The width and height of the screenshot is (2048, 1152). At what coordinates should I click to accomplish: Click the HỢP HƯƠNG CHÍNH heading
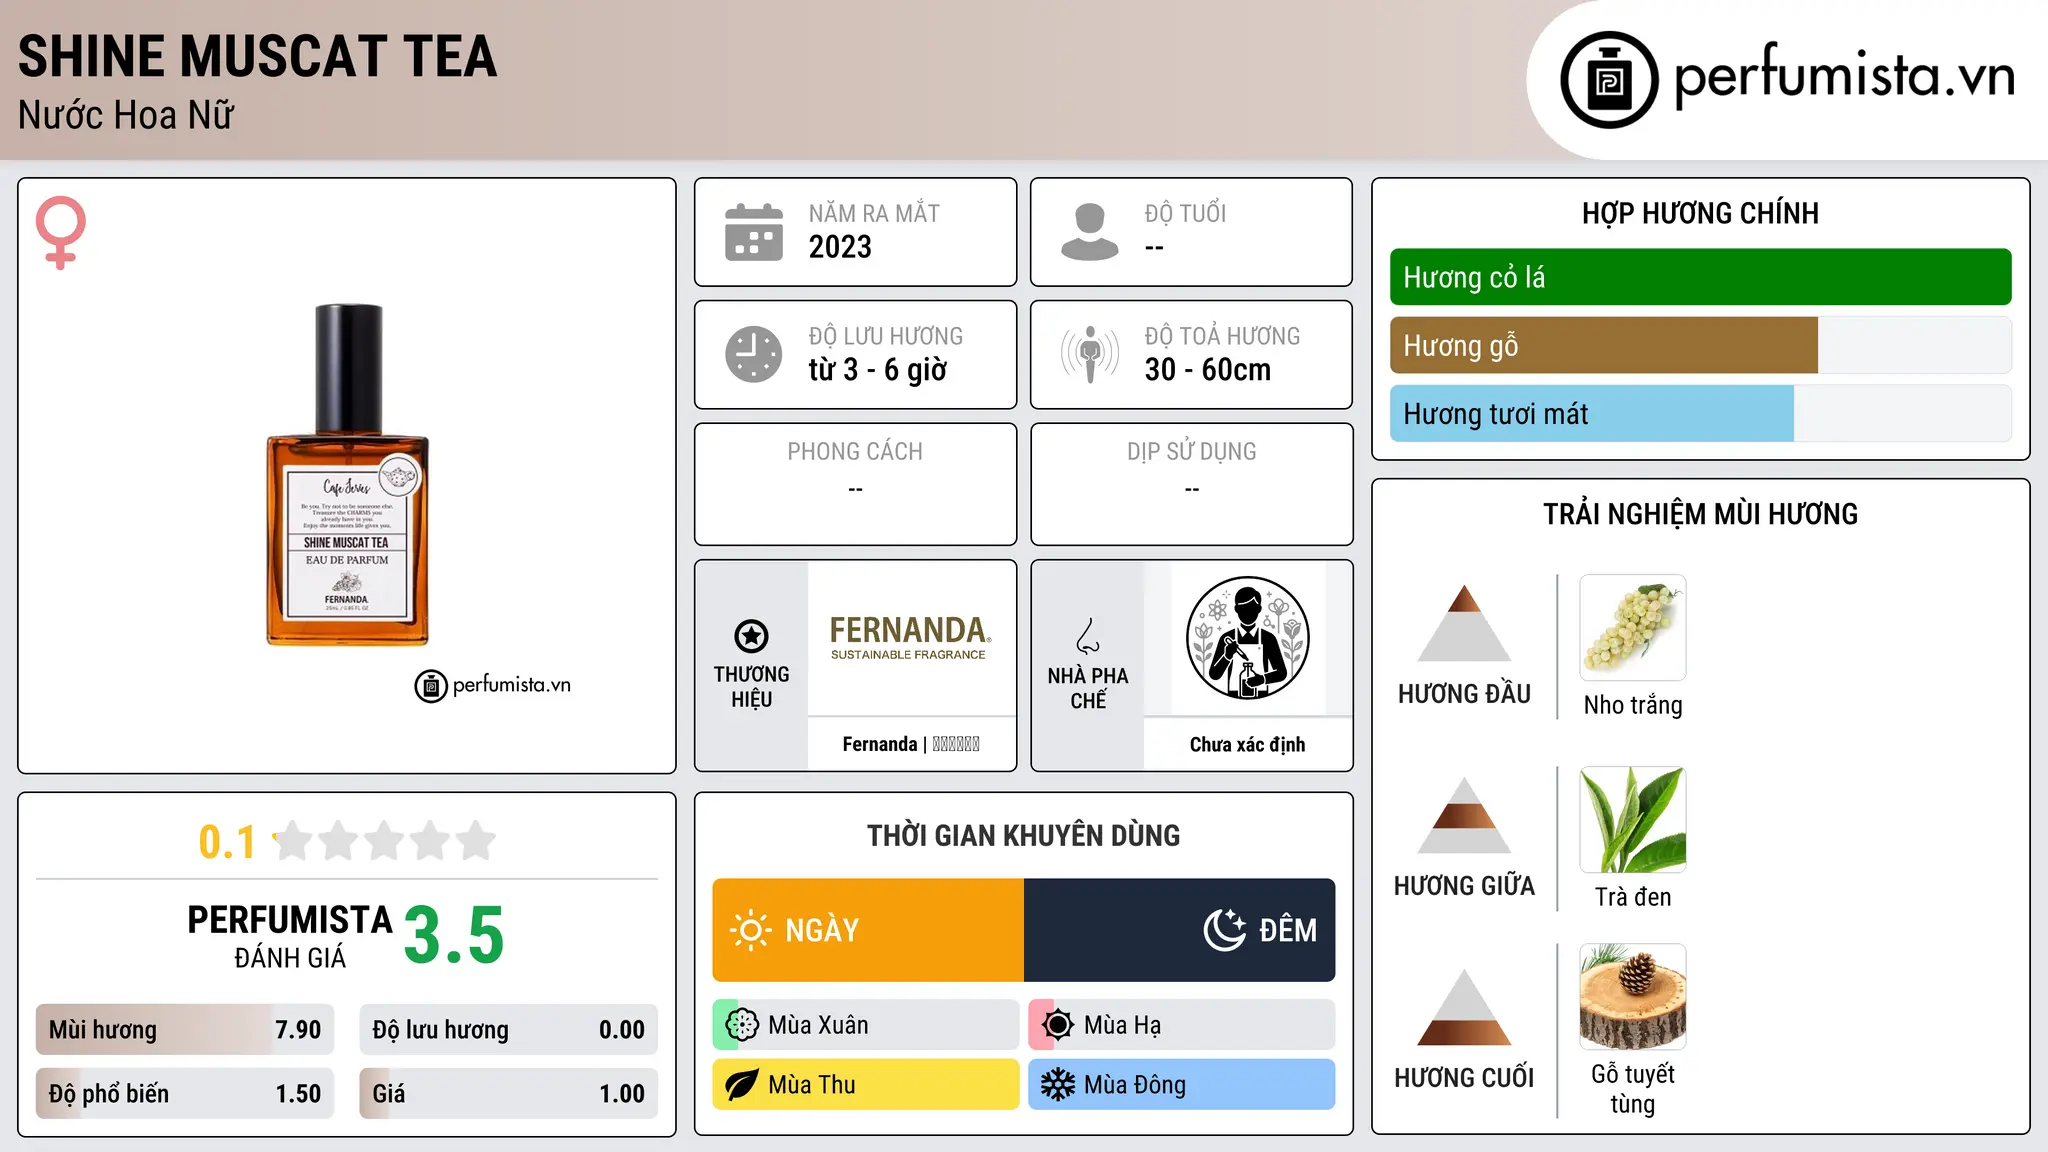click(x=1700, y=213)
